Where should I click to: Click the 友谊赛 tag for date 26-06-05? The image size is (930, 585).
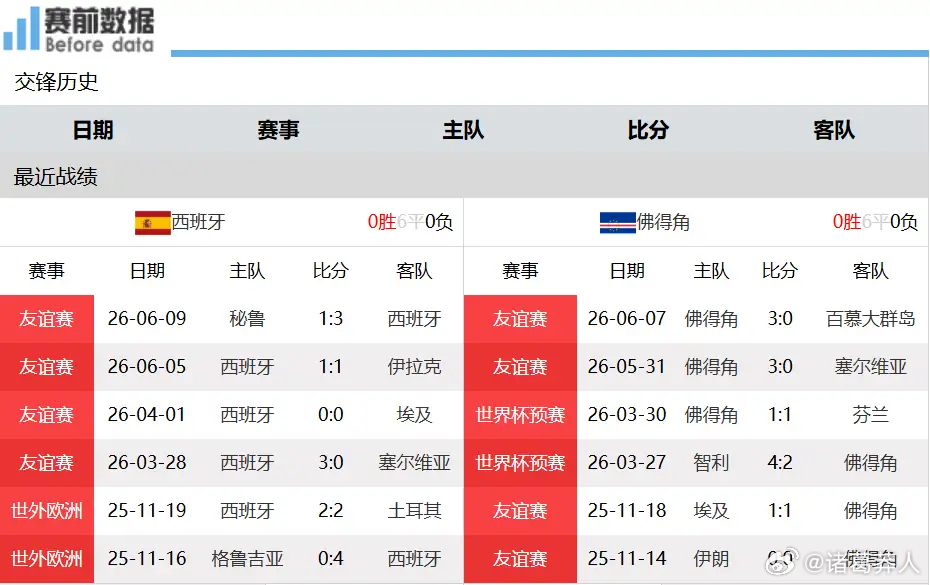click(47, 367)
